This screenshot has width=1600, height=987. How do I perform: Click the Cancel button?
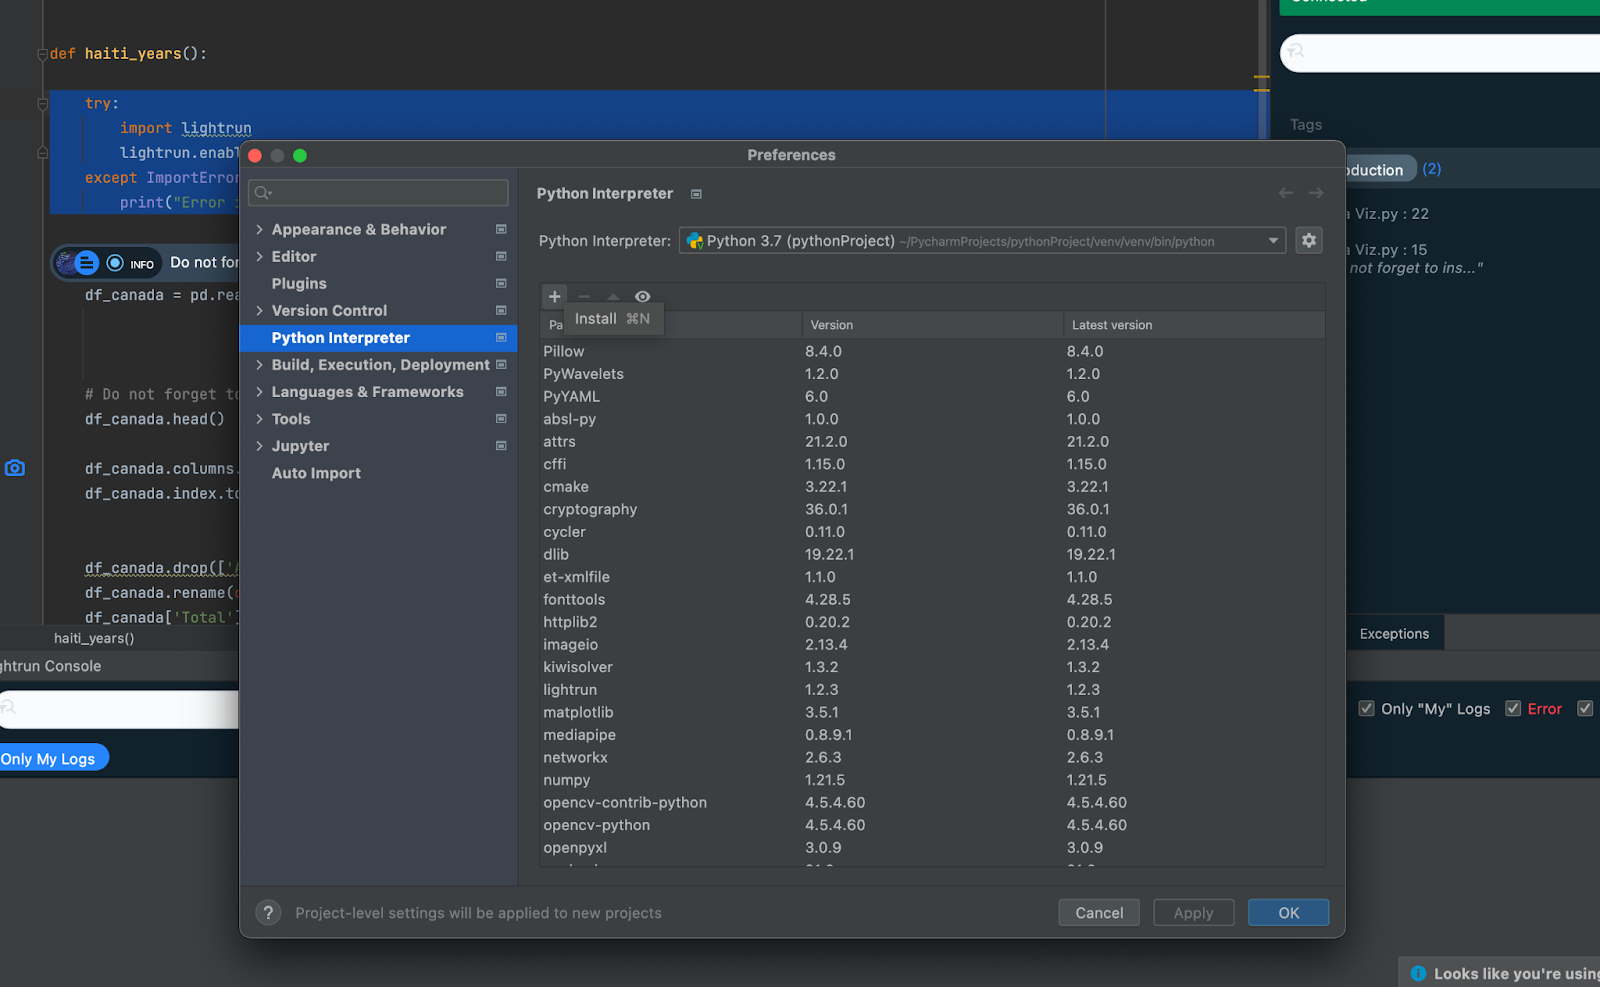(1099, 912)
